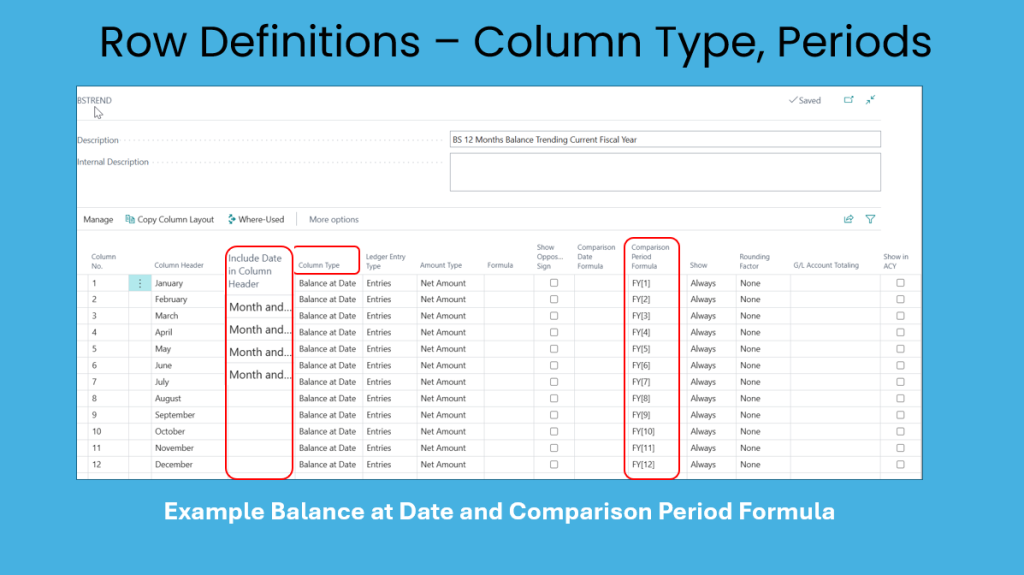Open the three-dot menu on the January row
Image resolution: width=1024 pixels, height=575 pixels.
[x=139, y=283]
